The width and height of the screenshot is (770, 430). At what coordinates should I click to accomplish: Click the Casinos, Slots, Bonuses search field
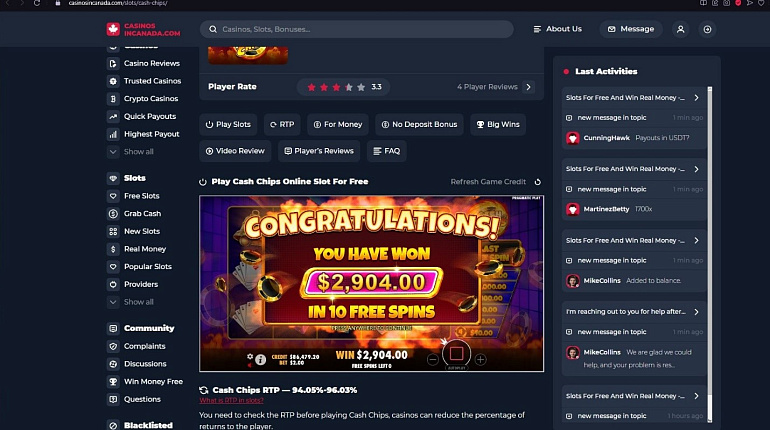point(357,29)
